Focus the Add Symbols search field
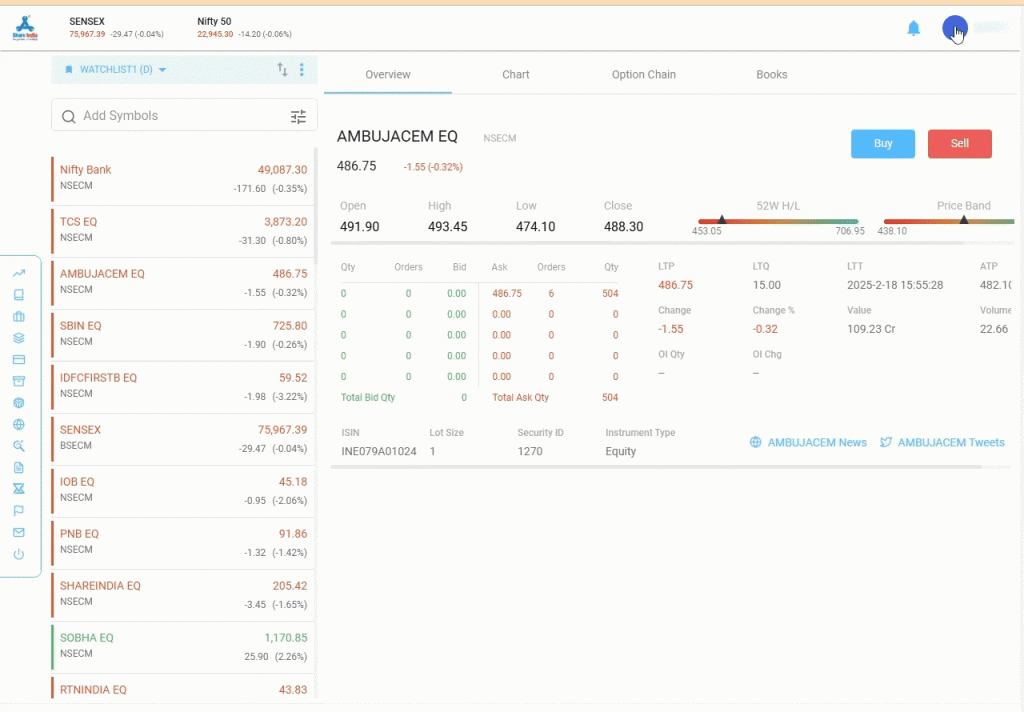 pyautogui.click(x=184, y=116)
